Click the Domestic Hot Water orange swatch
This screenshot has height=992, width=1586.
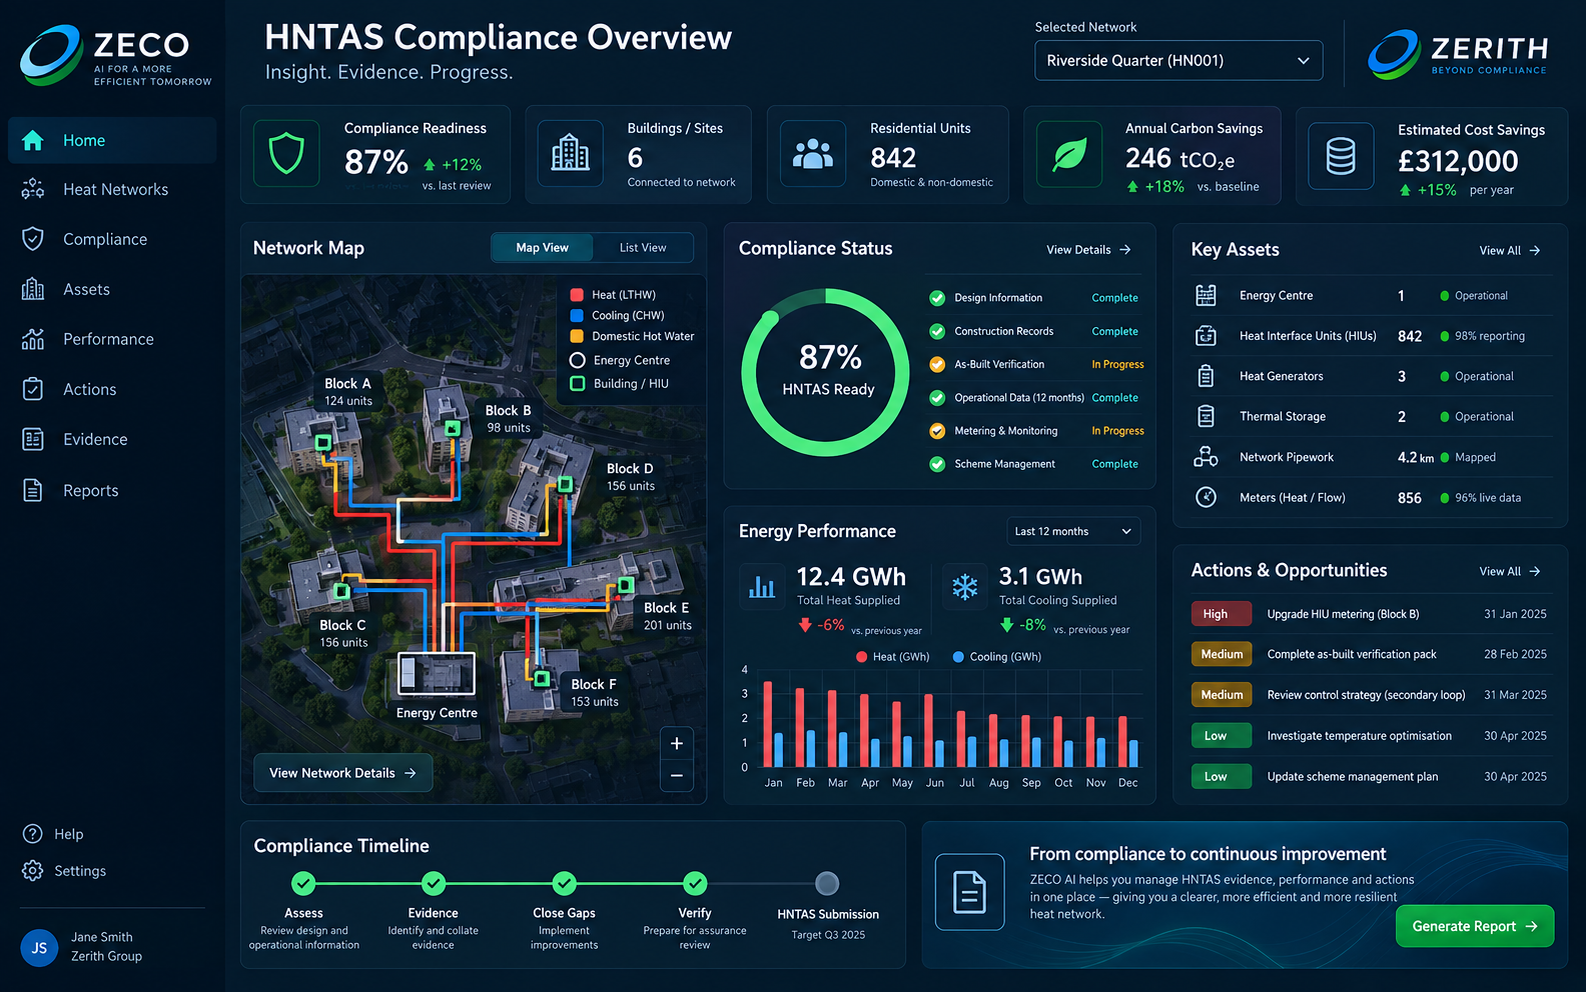coord(577,336)
